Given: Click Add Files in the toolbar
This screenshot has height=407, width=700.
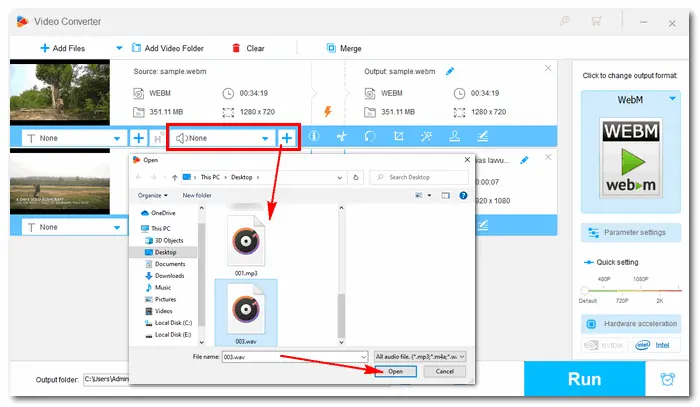Looking at the screenshot, I should pyautogui.click(x=62, y=48).
